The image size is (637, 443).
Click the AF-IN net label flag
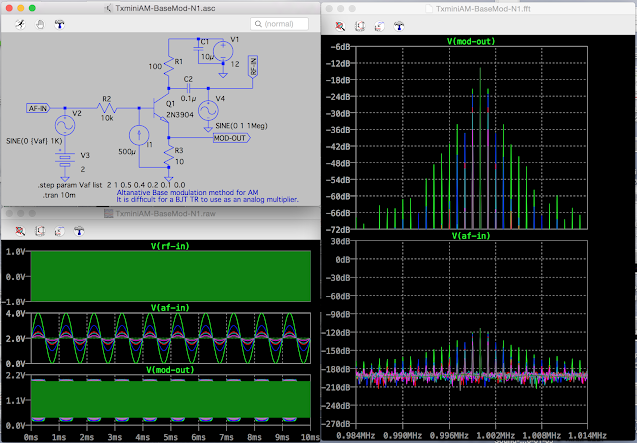(x=39, y=108)
